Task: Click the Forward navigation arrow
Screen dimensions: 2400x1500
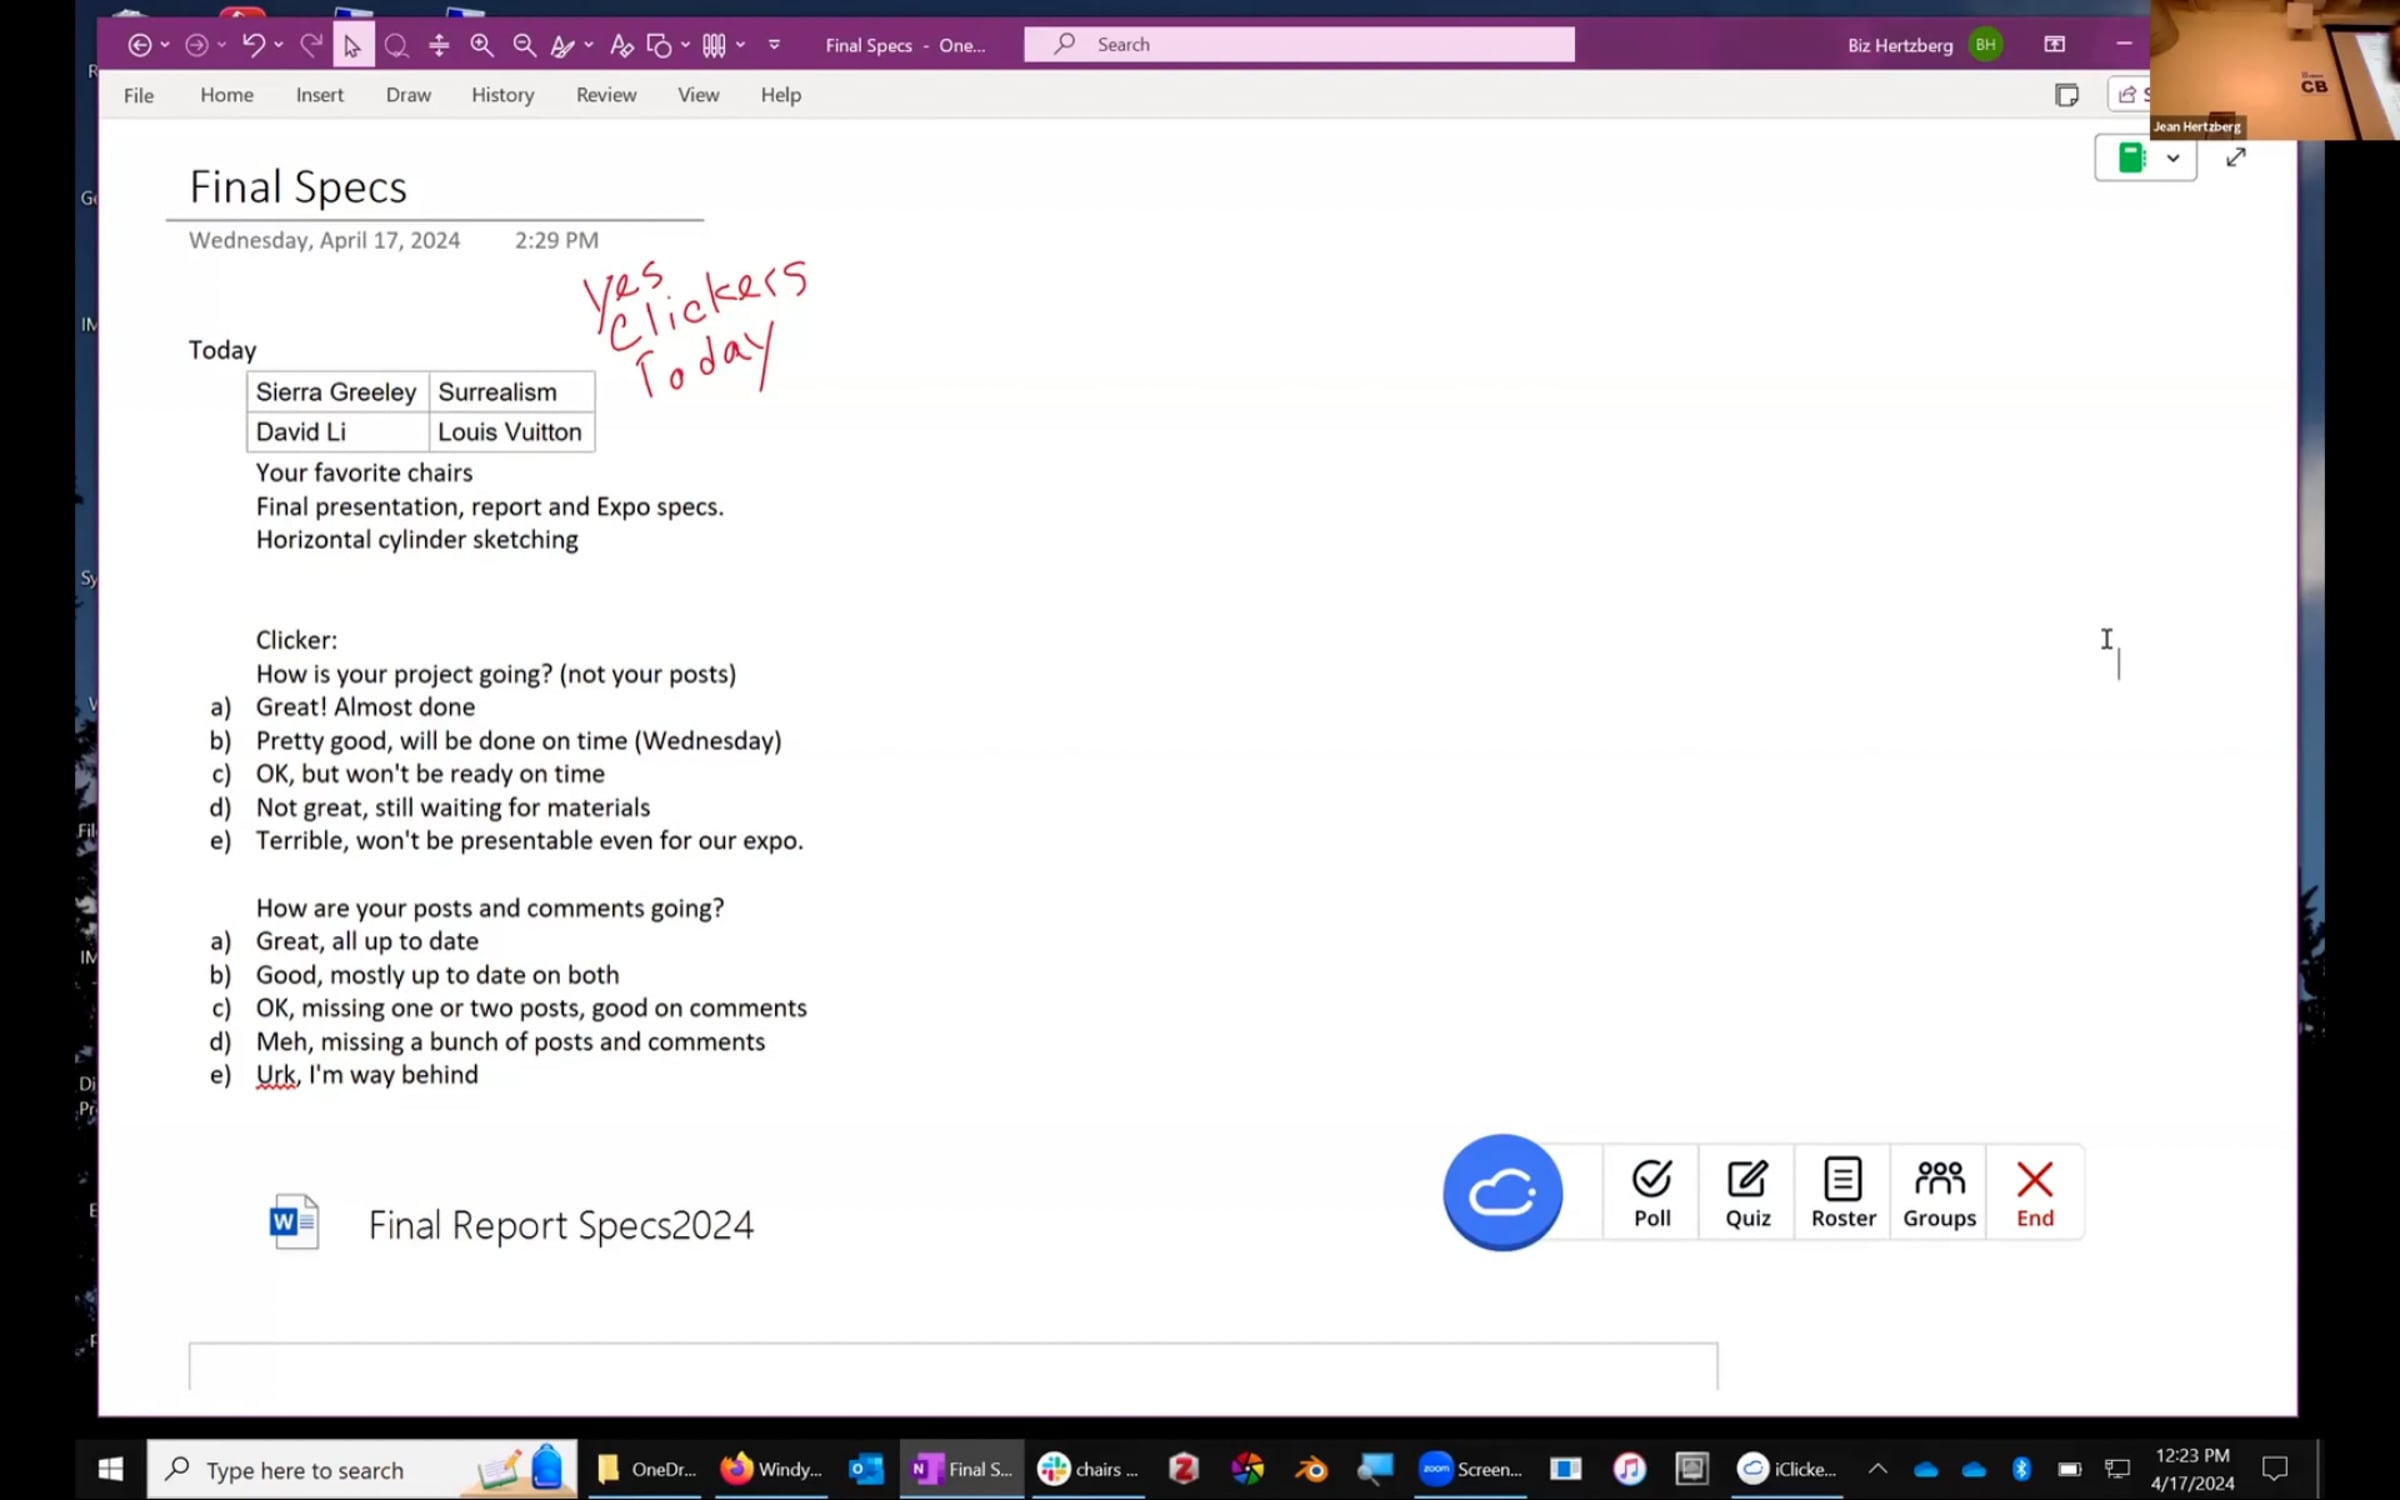Action: click(x=196, y=45)
